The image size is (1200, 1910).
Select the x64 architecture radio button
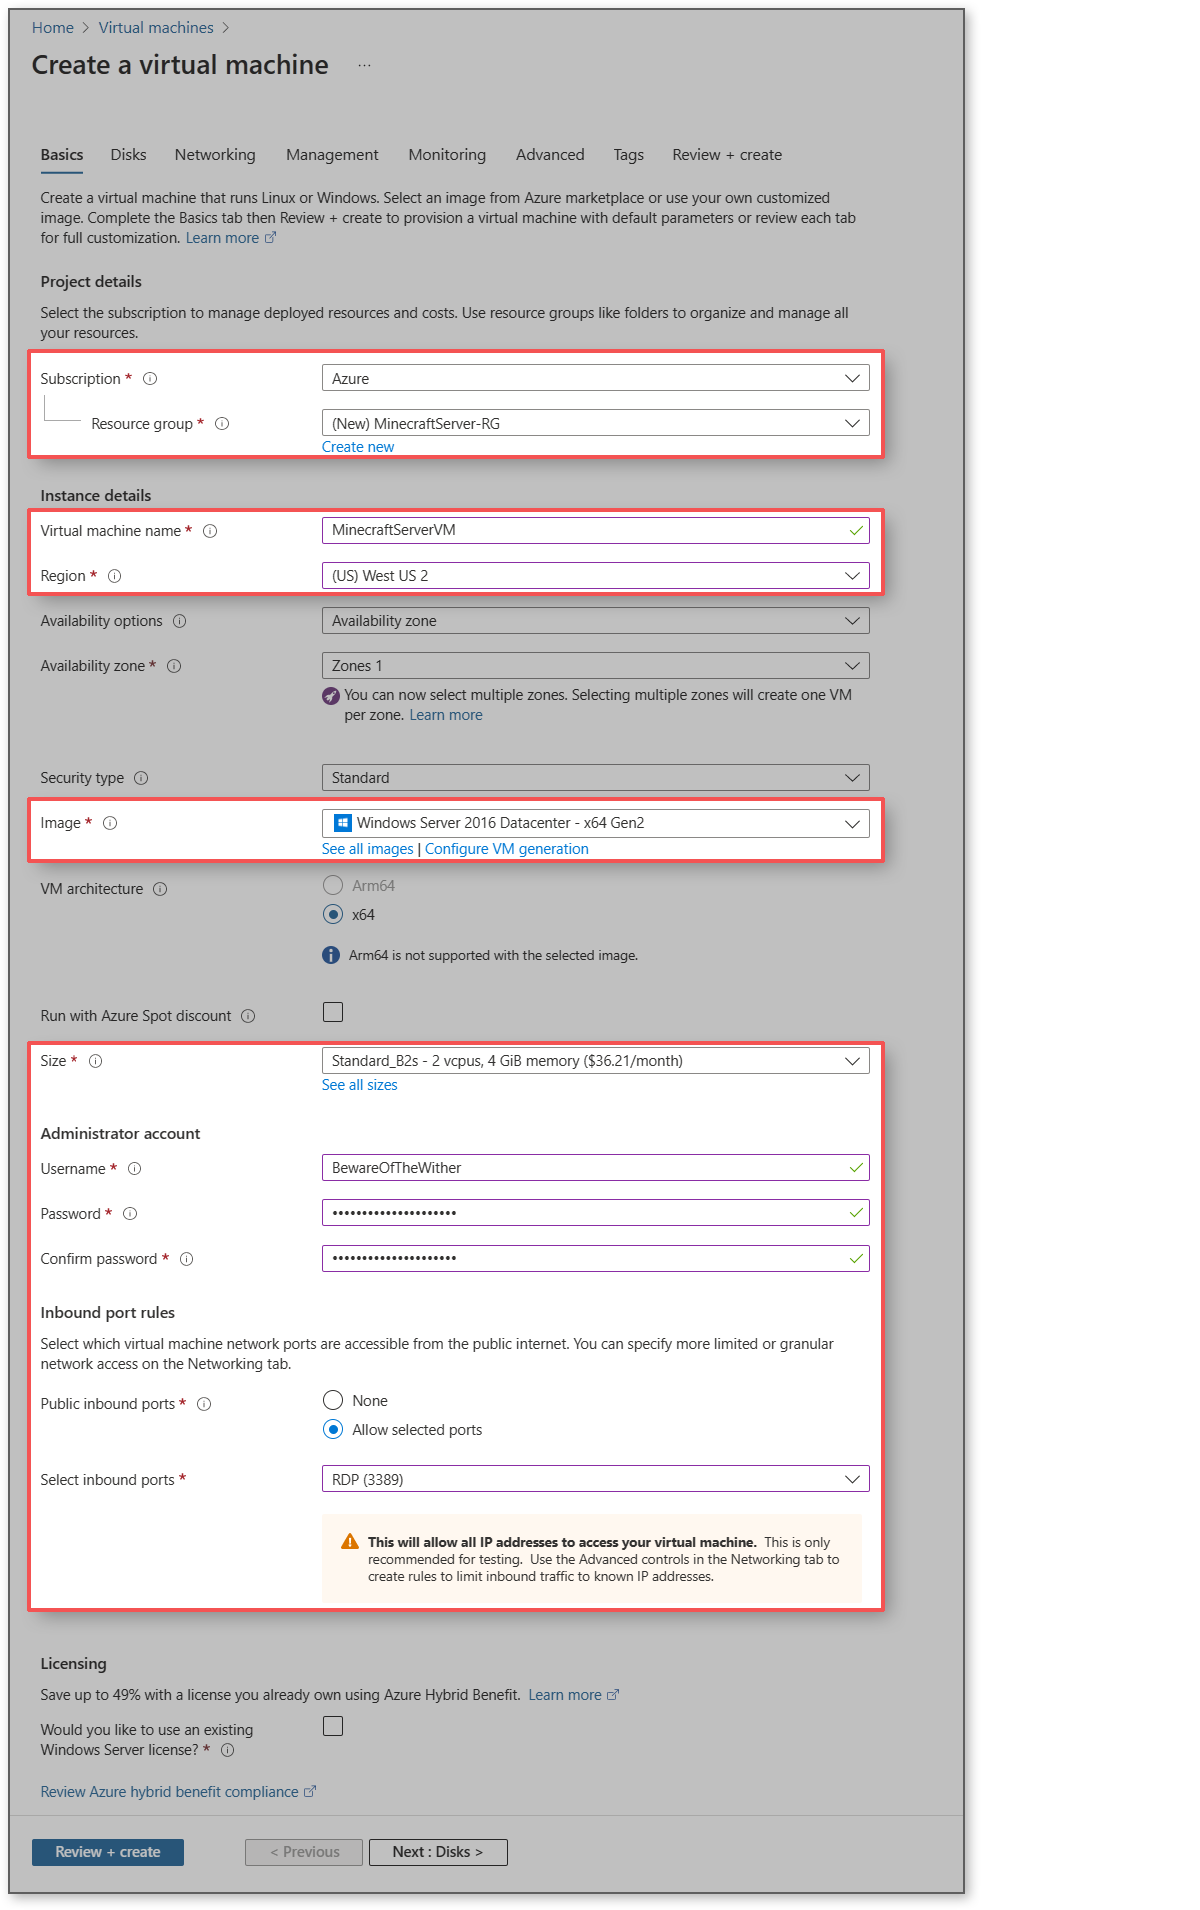333,914
